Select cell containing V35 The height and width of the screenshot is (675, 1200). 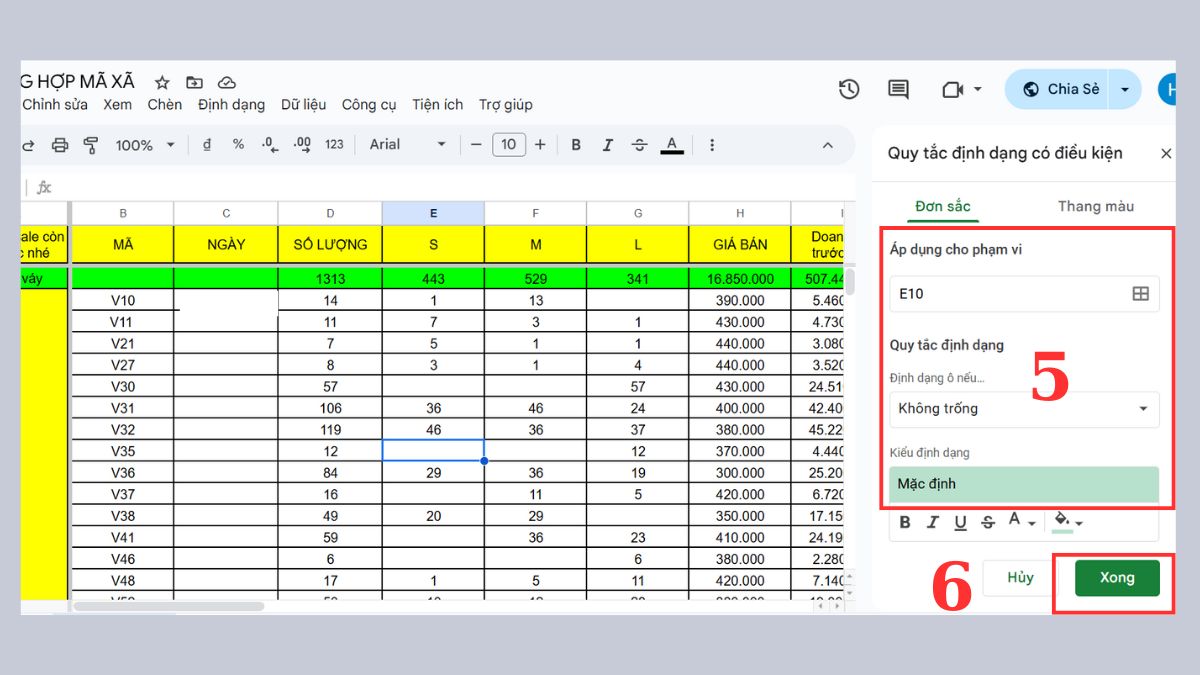point(123,451)
